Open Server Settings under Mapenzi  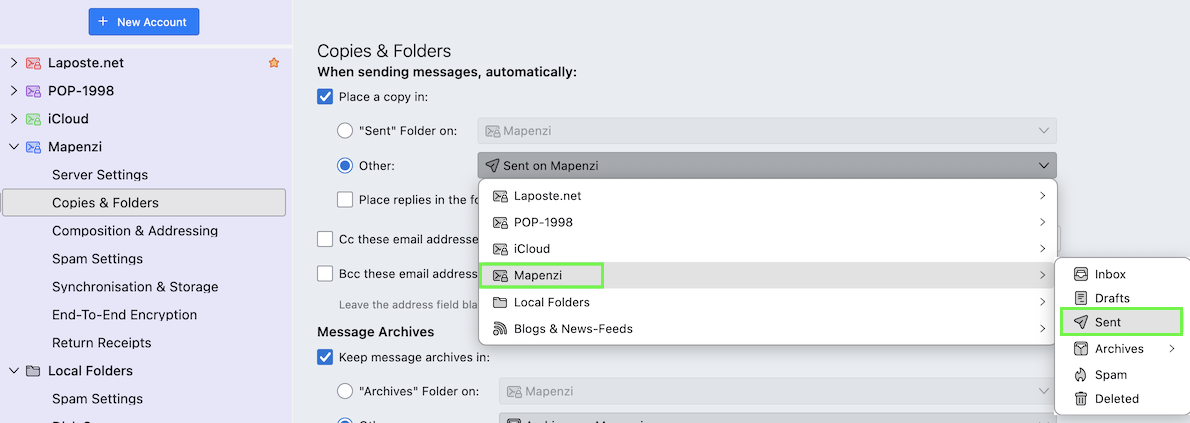pyautogui.click(x=100, y=175)
